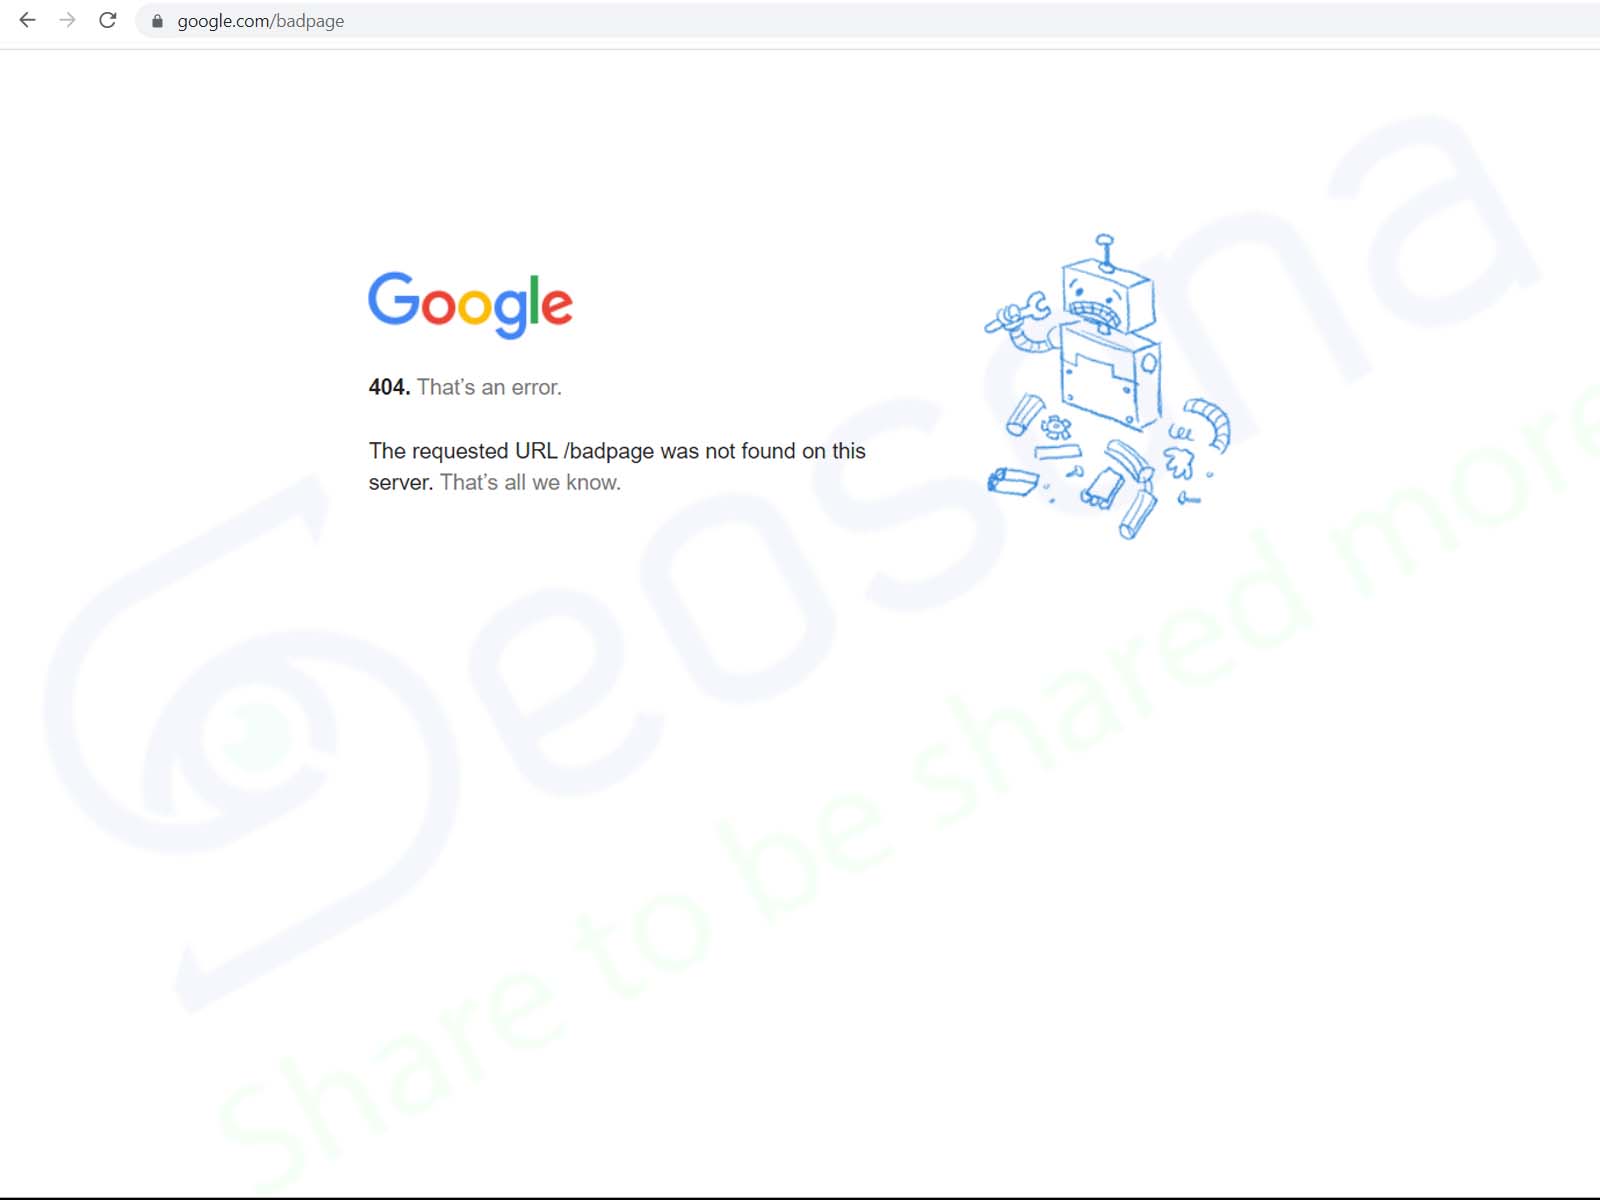The image size is (1600, 1200).
Task: Click the browser forward arrow
Action: coord(67,20)
